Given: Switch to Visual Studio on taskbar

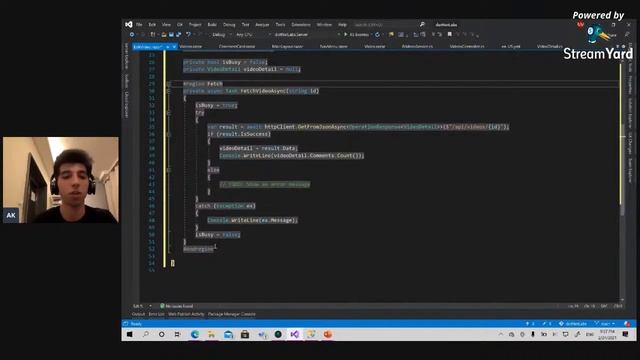Looking at the screenshot, I should (x=295, y=334).
